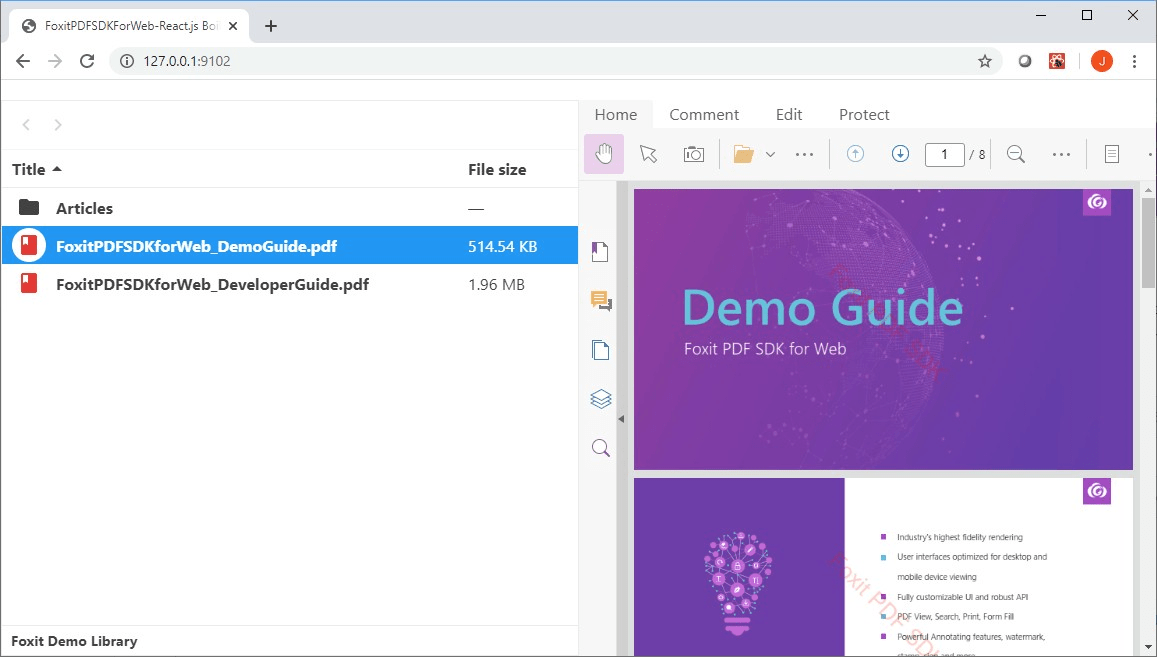This screenshot has width=1157, height=657.
Task: Open more zoom options ellipsis
Action: pyautogui.click(x=1061, y=154)
